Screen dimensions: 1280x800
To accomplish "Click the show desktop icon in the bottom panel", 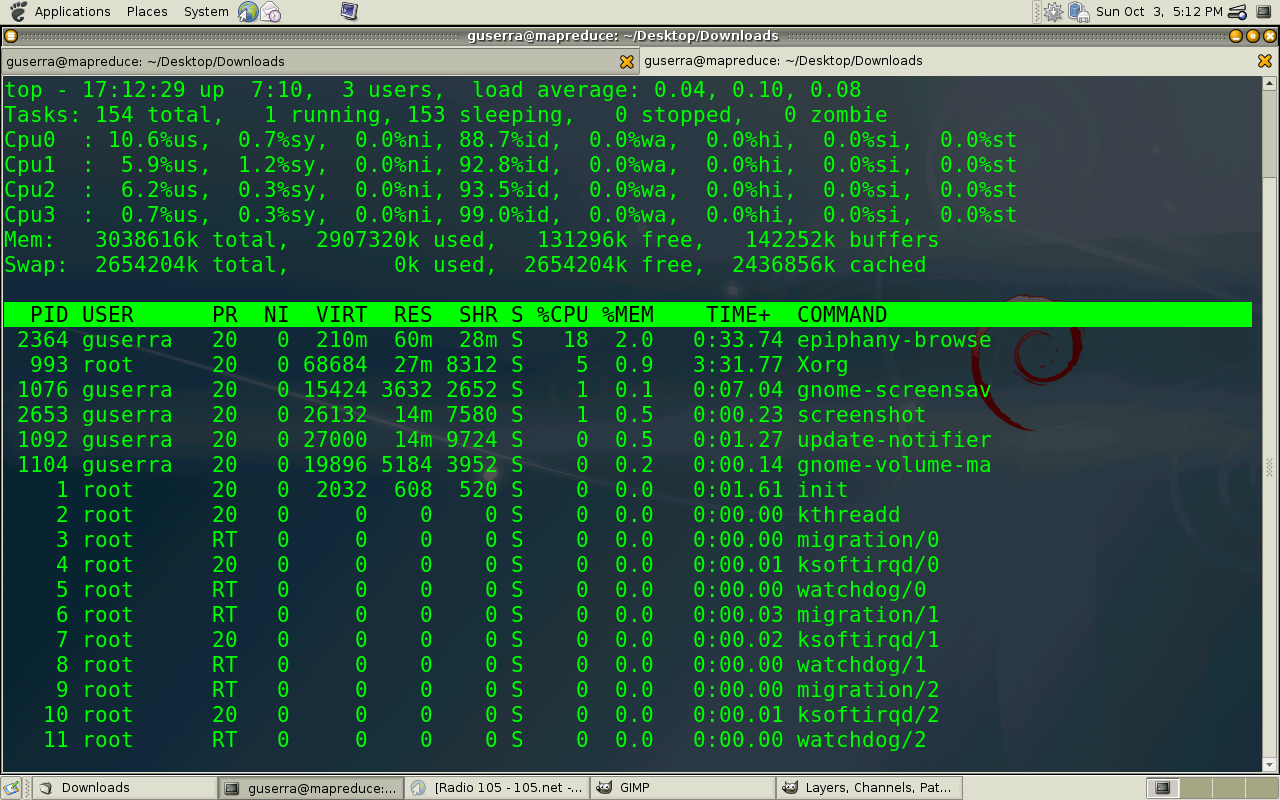I will tap(14, 788).
